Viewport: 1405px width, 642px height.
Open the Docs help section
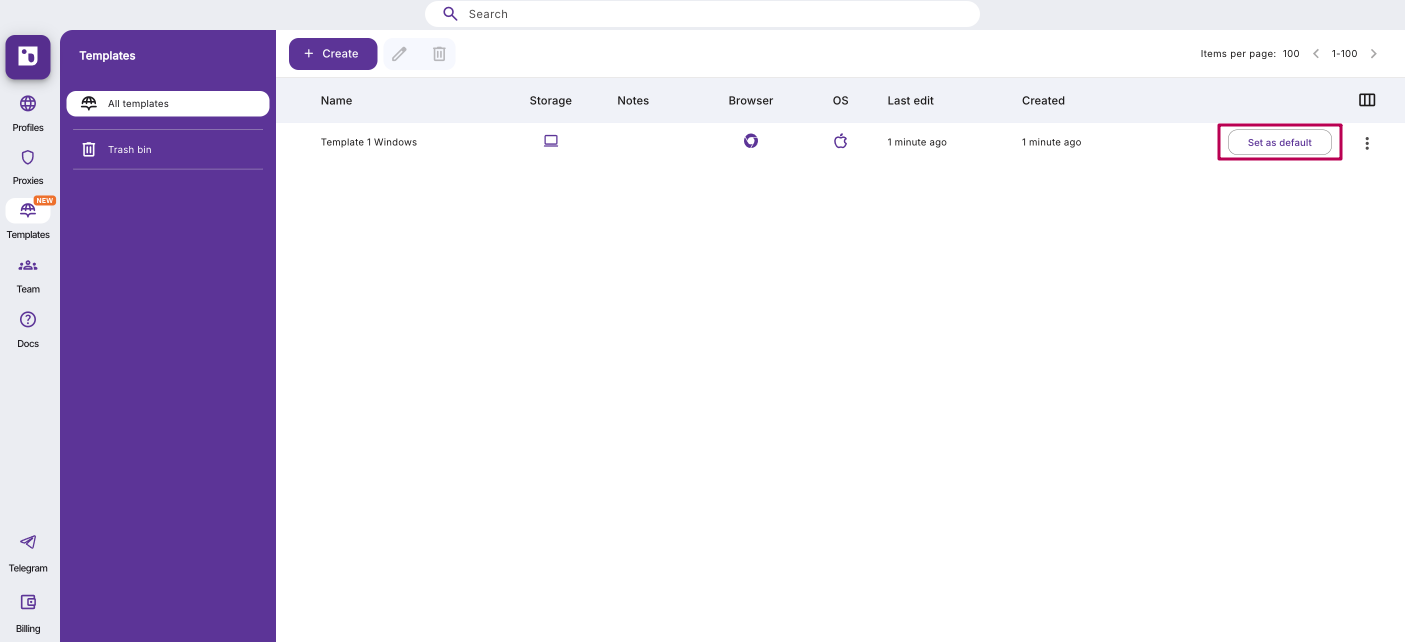pos(28,329)
